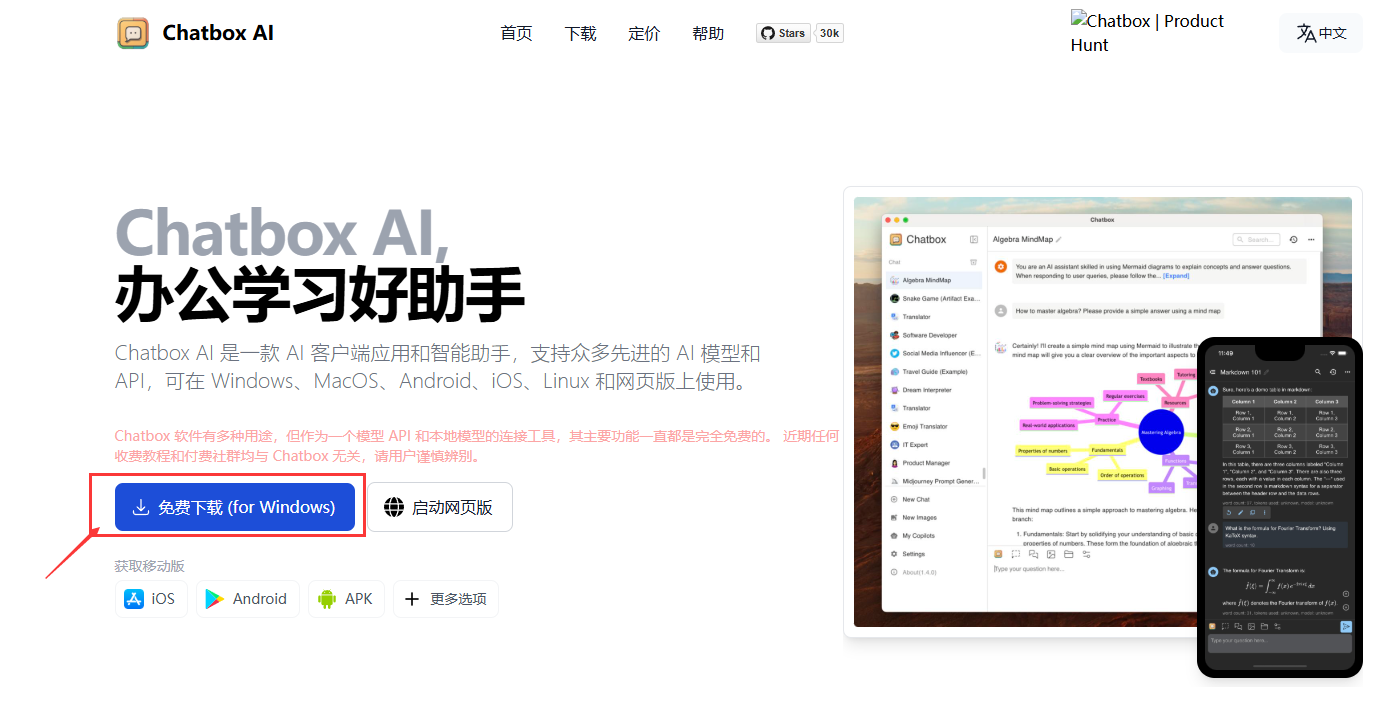Click three-dots menu in desktop preview header
Image resolution: width=1385 pixels, height=713 pixels.
point(1311,240)
